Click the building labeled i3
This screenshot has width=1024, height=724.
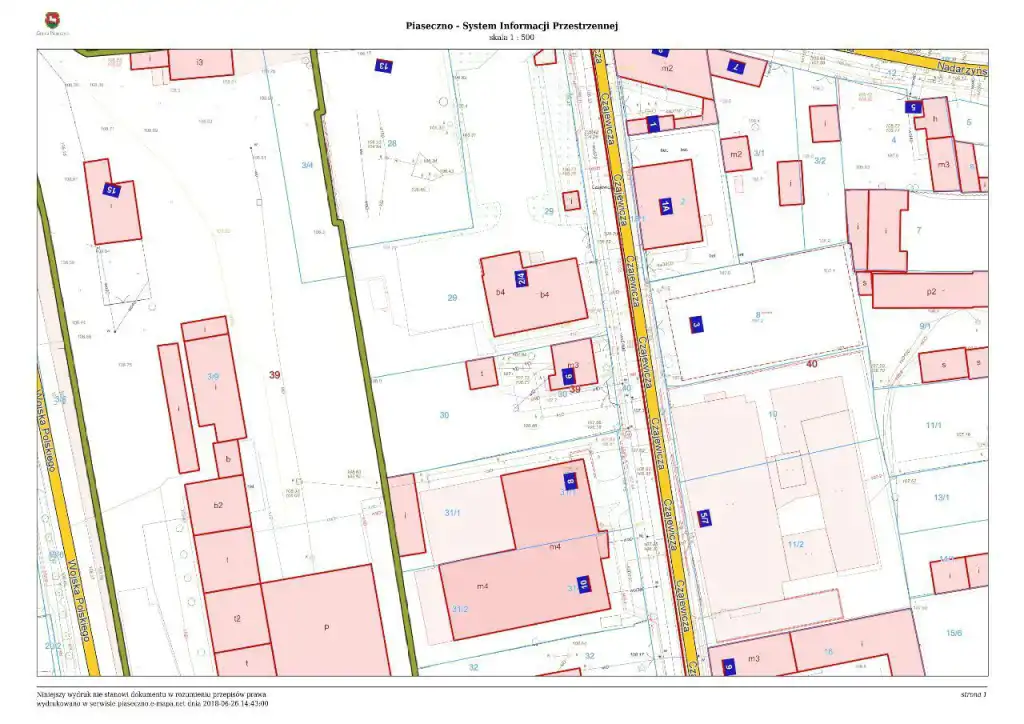(x=200, y=64)
